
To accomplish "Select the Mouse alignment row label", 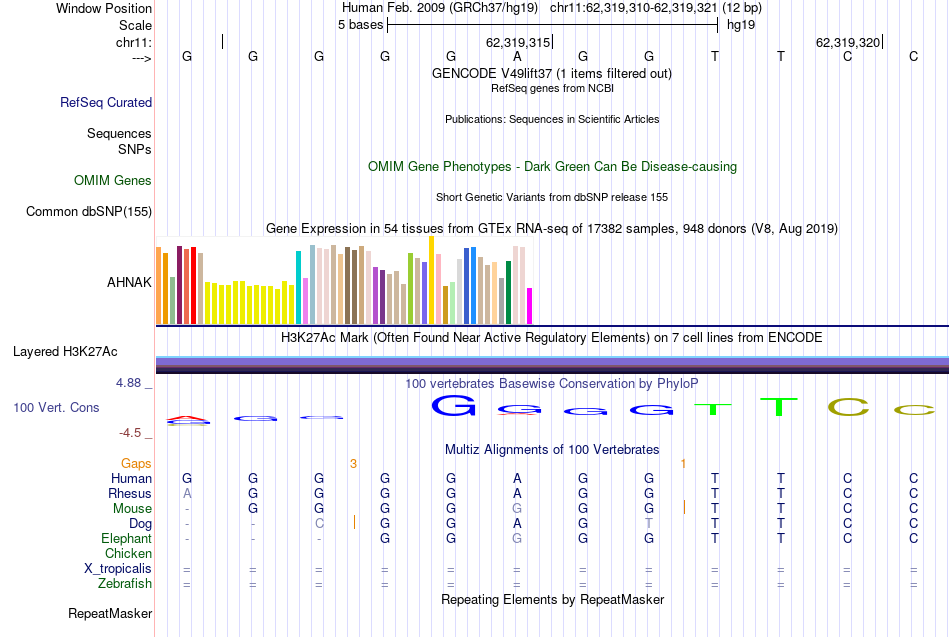I will coord(132,509).
